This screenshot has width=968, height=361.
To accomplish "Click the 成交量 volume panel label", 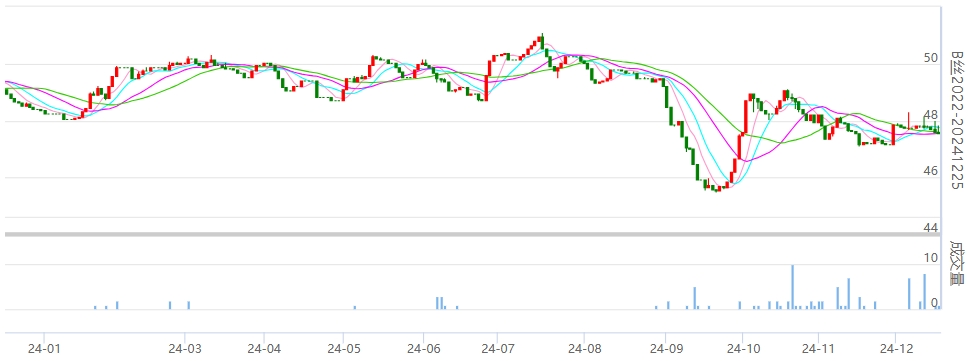I will 956,263.
